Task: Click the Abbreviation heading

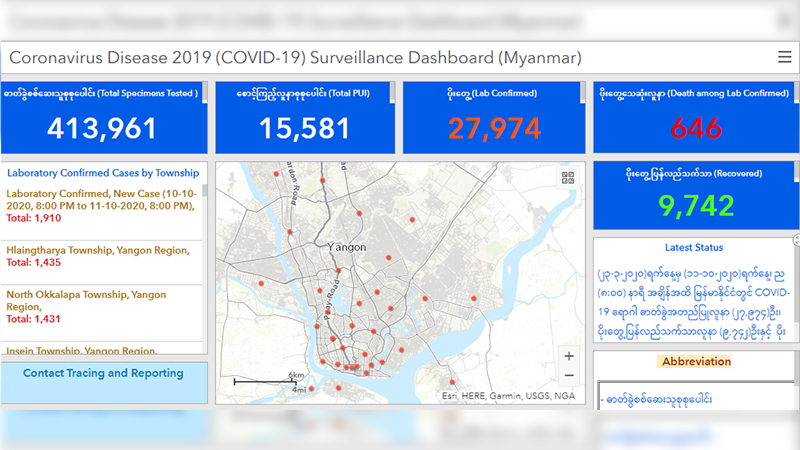Action: [696, 361]
